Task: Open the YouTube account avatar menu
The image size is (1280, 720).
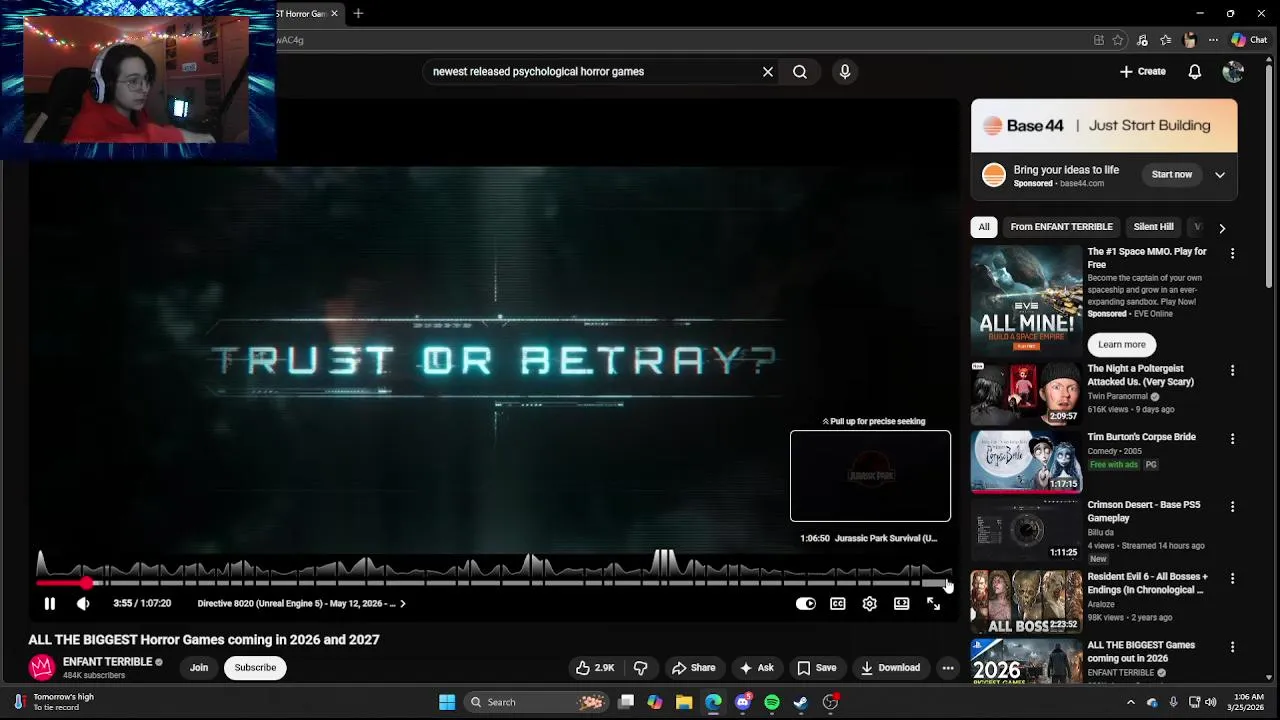Action: click(1233, 72)
